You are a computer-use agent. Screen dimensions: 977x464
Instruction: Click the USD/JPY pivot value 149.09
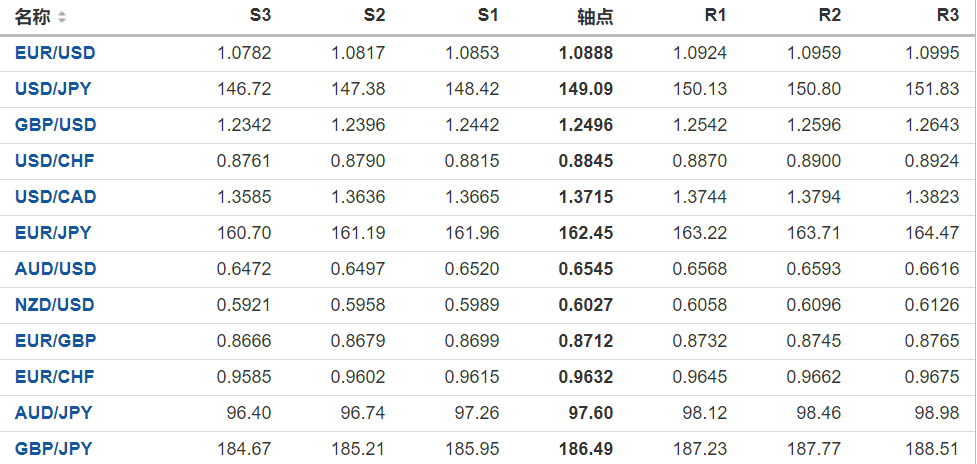coord(588,89)
